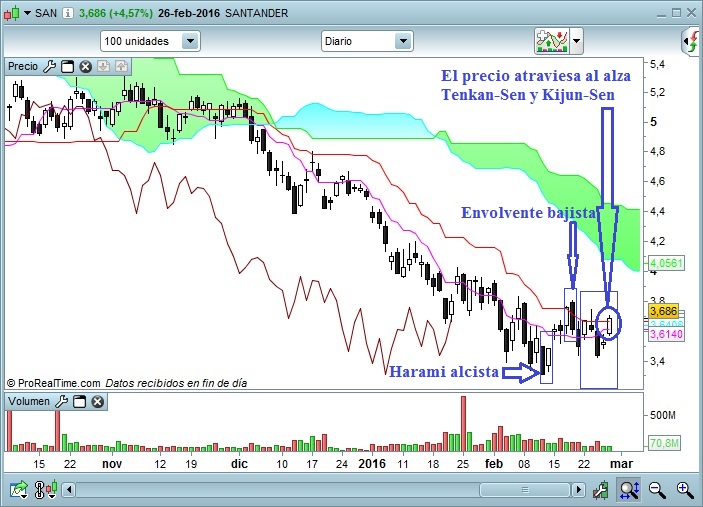The height and width of the screenshot is (507, 703).
Task: Select the zoom fit magnifier tool
Action: (629, 490)
